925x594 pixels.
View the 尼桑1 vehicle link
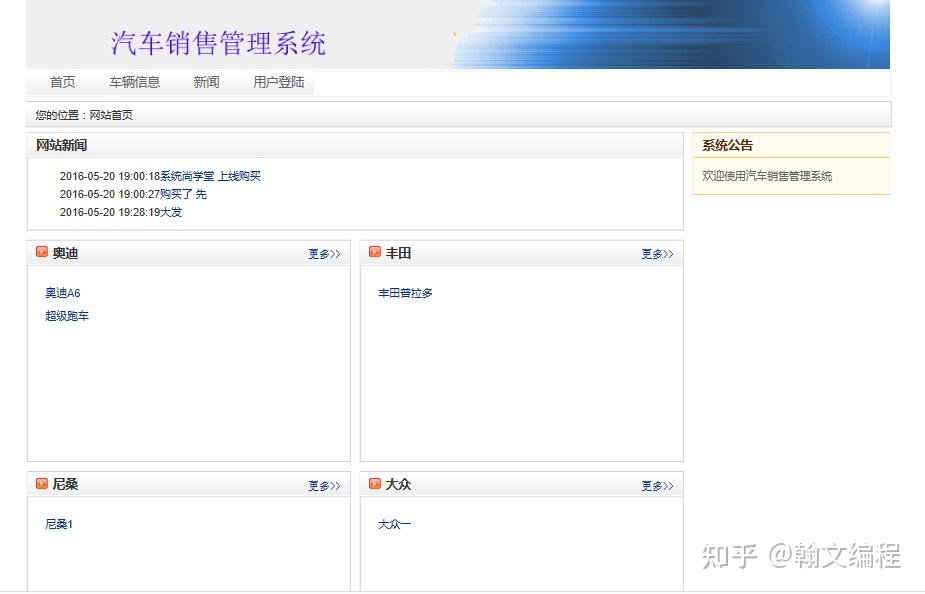coord(58,524)
